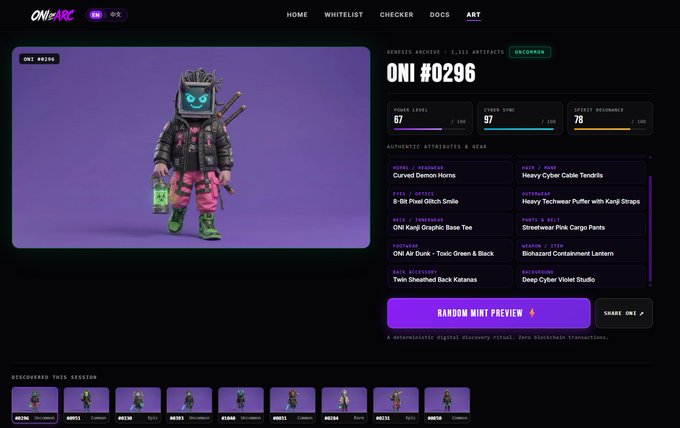Open the CHECKER page

pos(396,15)
